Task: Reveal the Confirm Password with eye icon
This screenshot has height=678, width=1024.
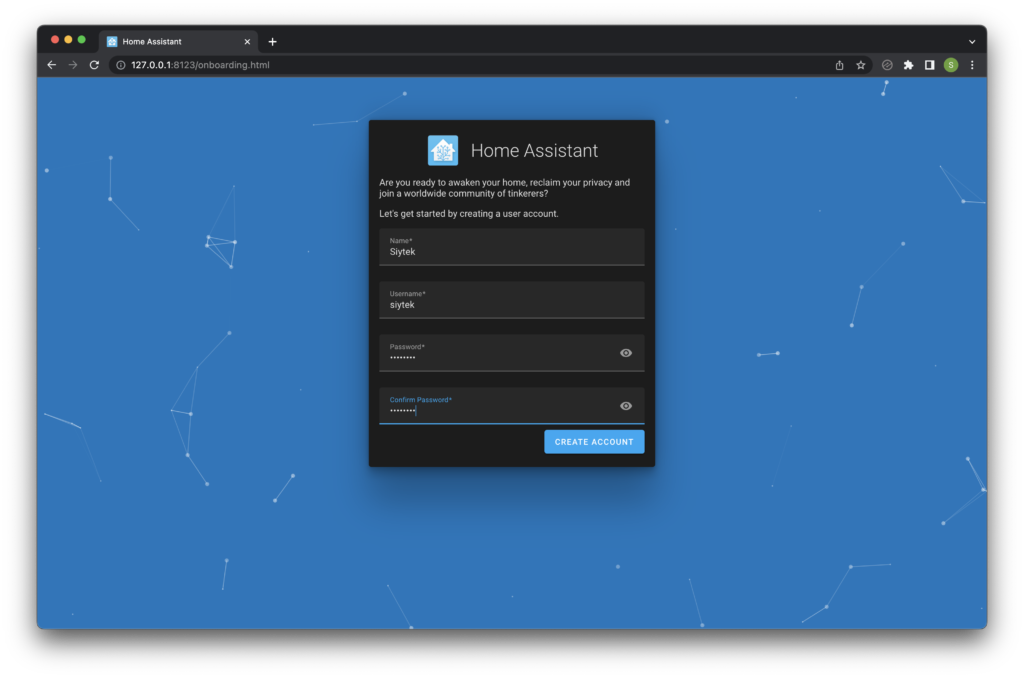Action: (x=626, y=406)
